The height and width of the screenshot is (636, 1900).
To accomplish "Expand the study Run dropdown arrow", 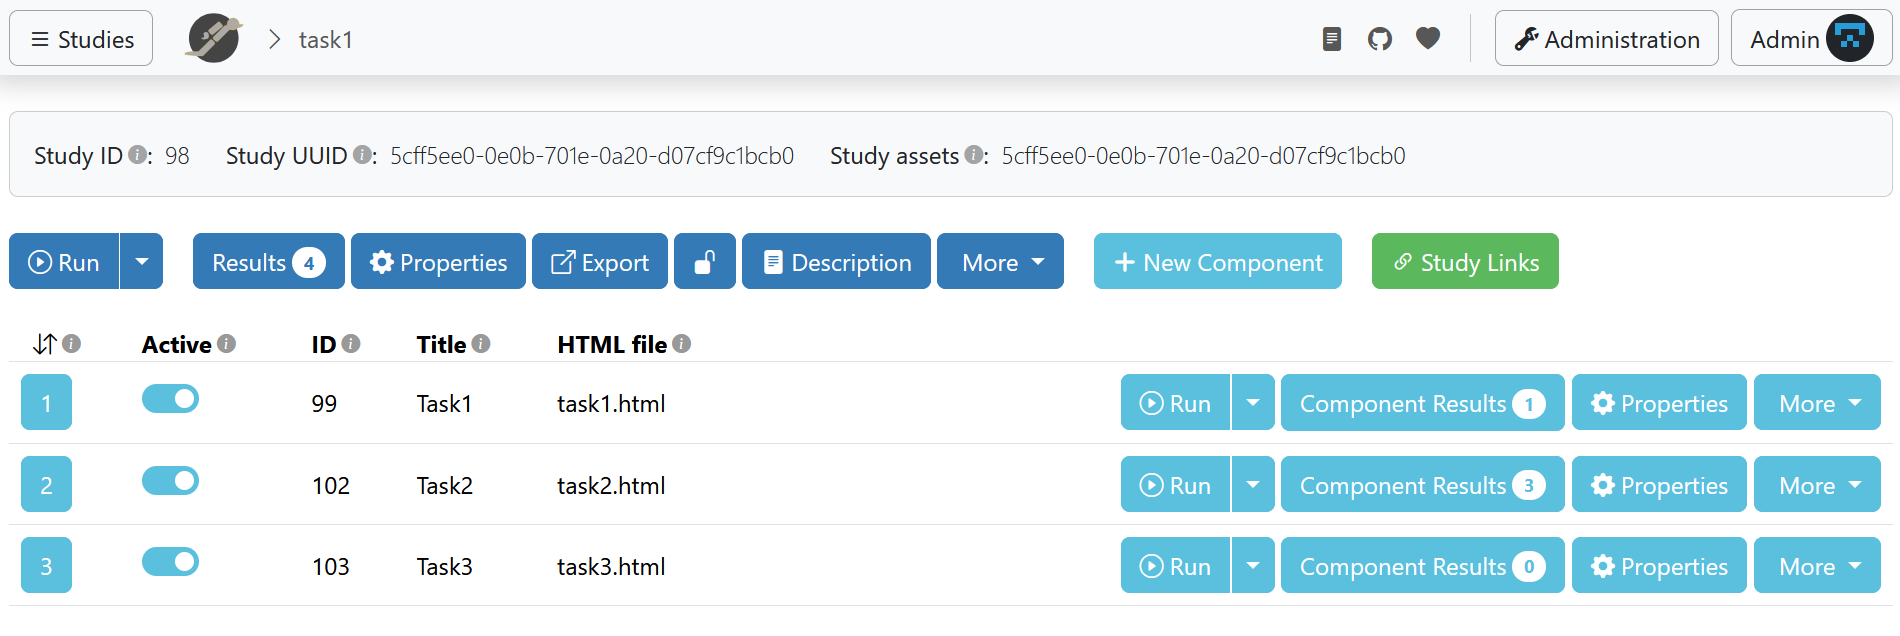I will [142, 262].
